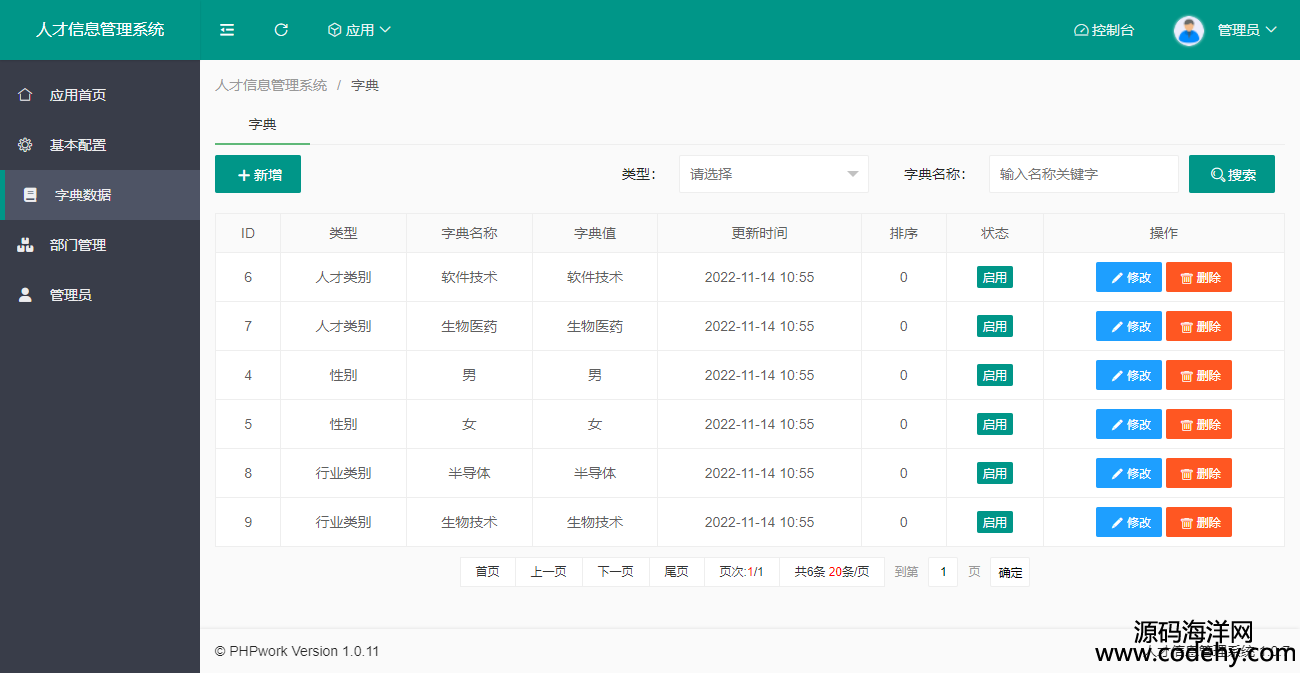The height and width of the screenshot is (673, 1300).
Task: Open the 应用 dropdown menu
Action: 359,30
